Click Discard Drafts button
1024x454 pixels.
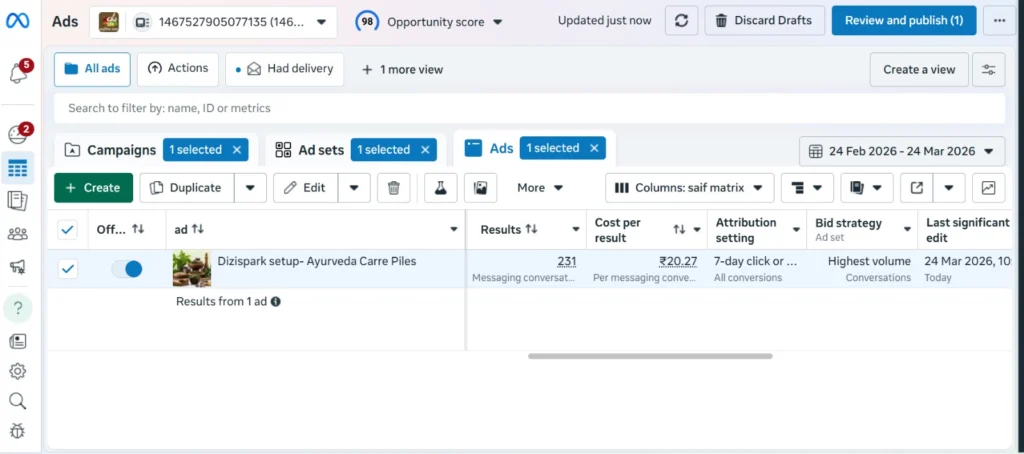tap(765, 21)
